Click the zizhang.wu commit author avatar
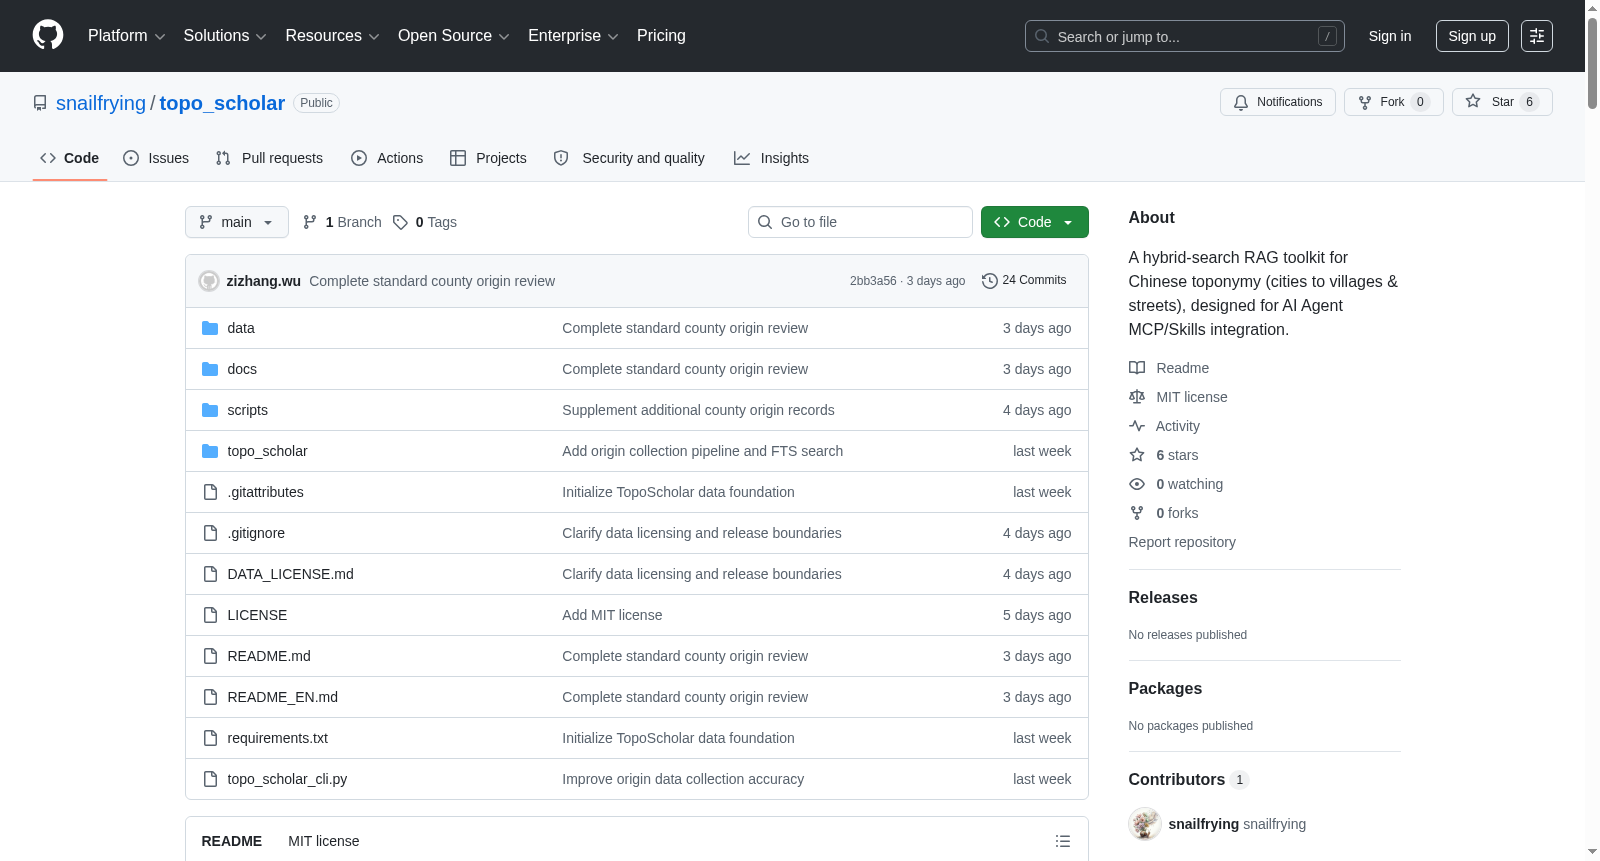Screen dimensions: 1600x861 click(x=209, y=281)
